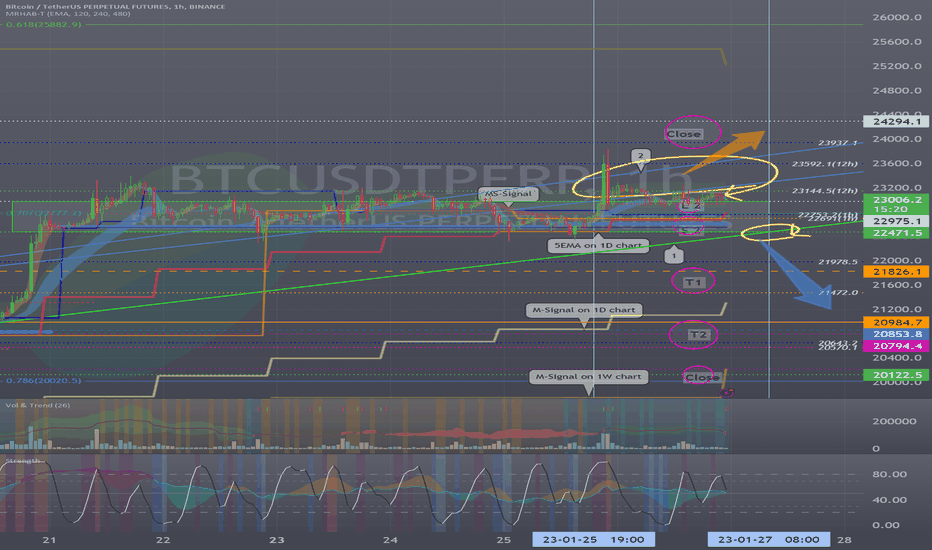The width and height of the screenshot is (932, 550).
Task: Select the Strength indicator legend
Action: pyautogui.click(x=23, y=461)
